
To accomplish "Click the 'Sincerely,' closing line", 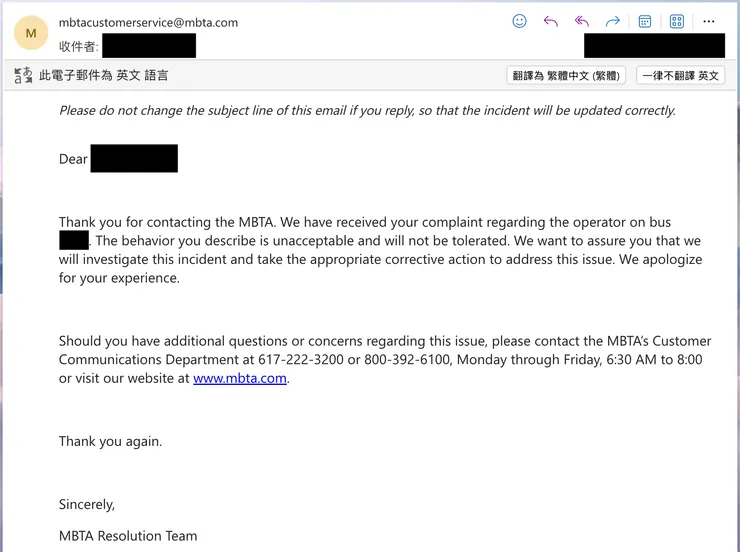I will click(x=87, y=504).
